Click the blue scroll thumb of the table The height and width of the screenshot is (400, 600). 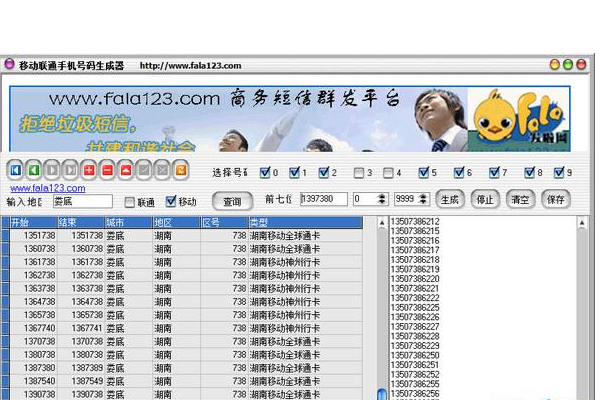pyautogui.click(x=382, y=394)
